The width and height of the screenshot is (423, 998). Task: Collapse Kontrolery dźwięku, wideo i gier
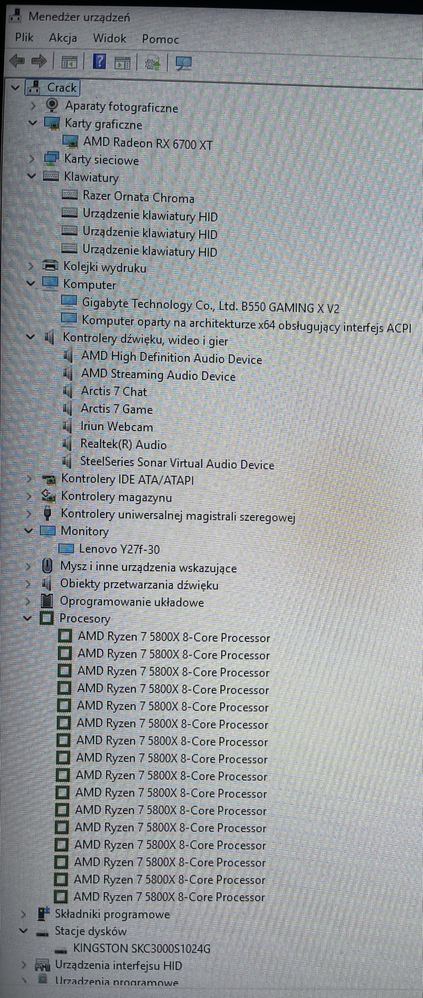point(30,339)
